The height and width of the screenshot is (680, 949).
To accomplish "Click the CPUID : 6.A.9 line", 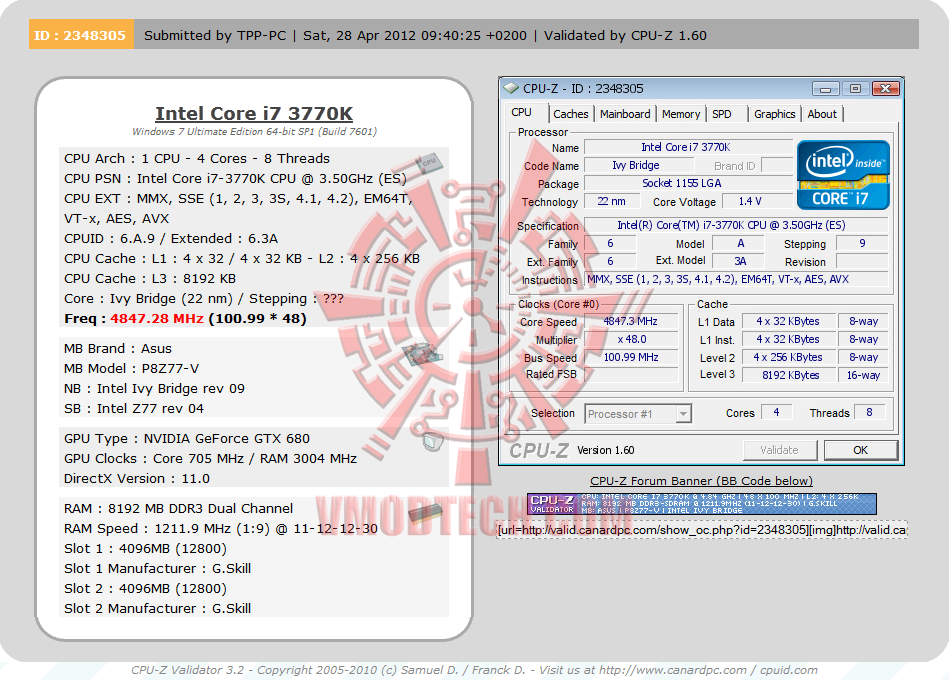I will tap(171, 238).
